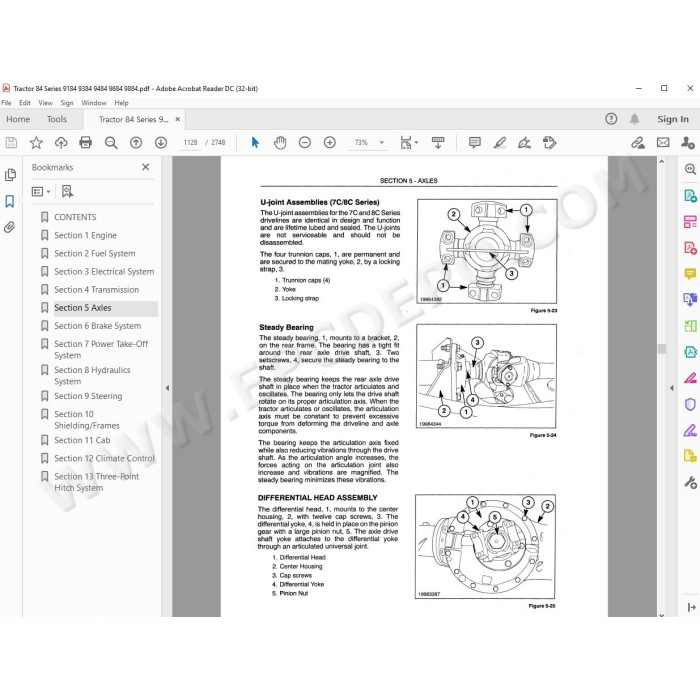The width and height of the screenshot is (700, 700).
Task: Open the zoom level dropdown
Action: 382,143
